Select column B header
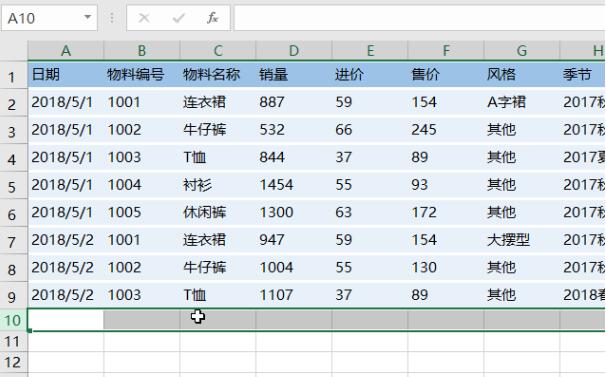 142,51
